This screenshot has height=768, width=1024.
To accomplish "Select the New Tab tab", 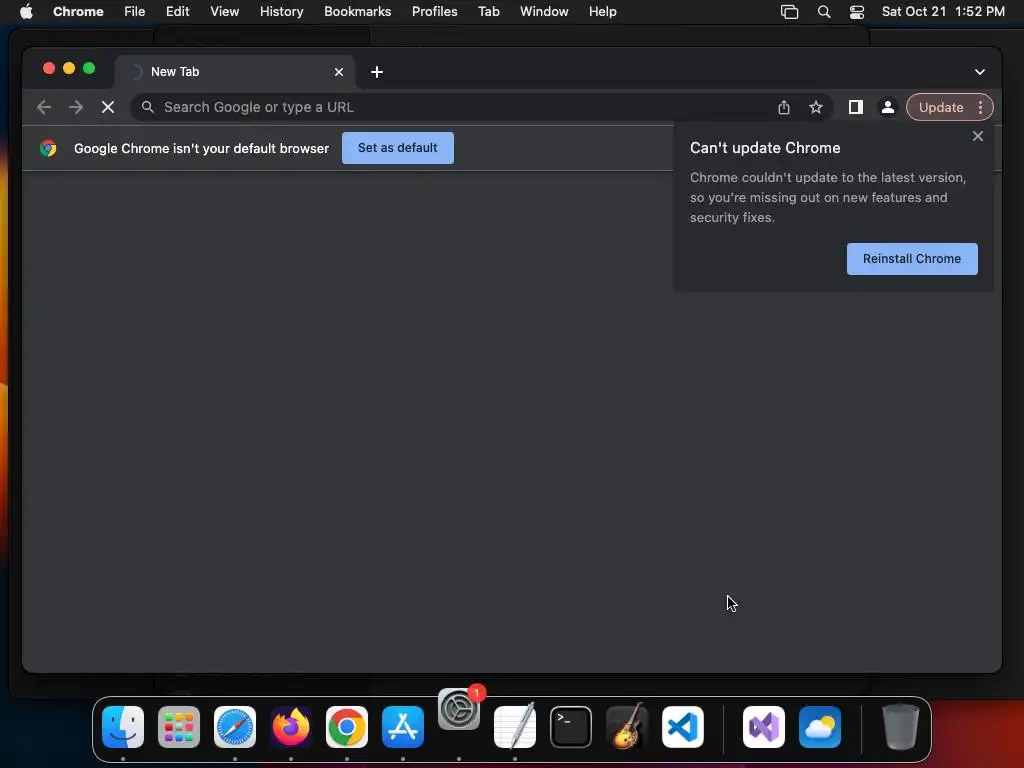I will click(x=235, y=72).
